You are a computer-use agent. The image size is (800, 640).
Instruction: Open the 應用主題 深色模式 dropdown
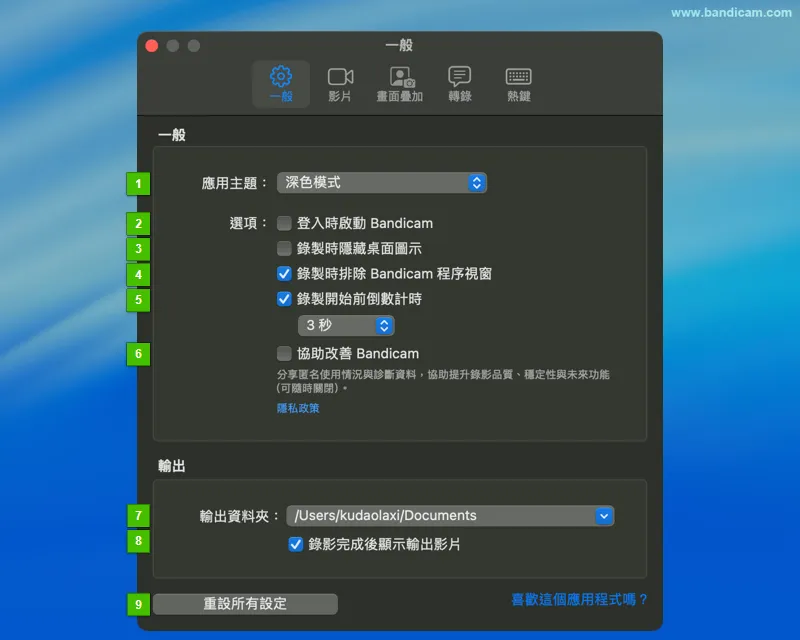pyautogui.click(x=382, y=183)
